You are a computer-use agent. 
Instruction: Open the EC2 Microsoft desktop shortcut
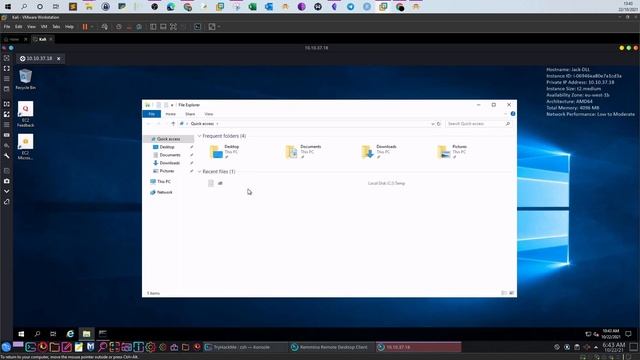25,147
